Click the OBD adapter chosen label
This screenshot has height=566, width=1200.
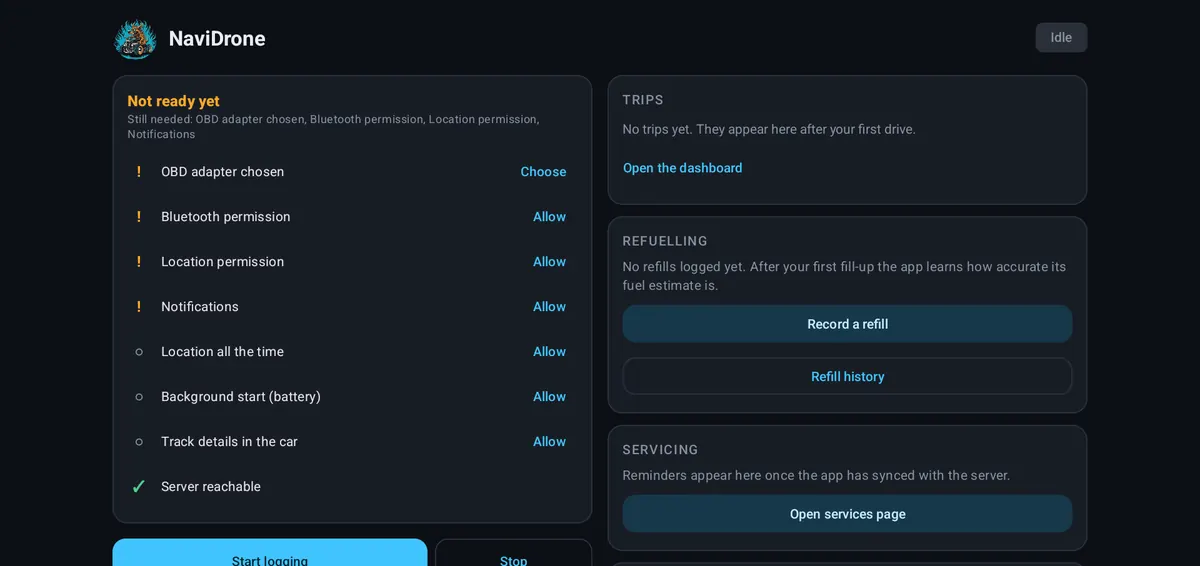click(x=222, y=172)
